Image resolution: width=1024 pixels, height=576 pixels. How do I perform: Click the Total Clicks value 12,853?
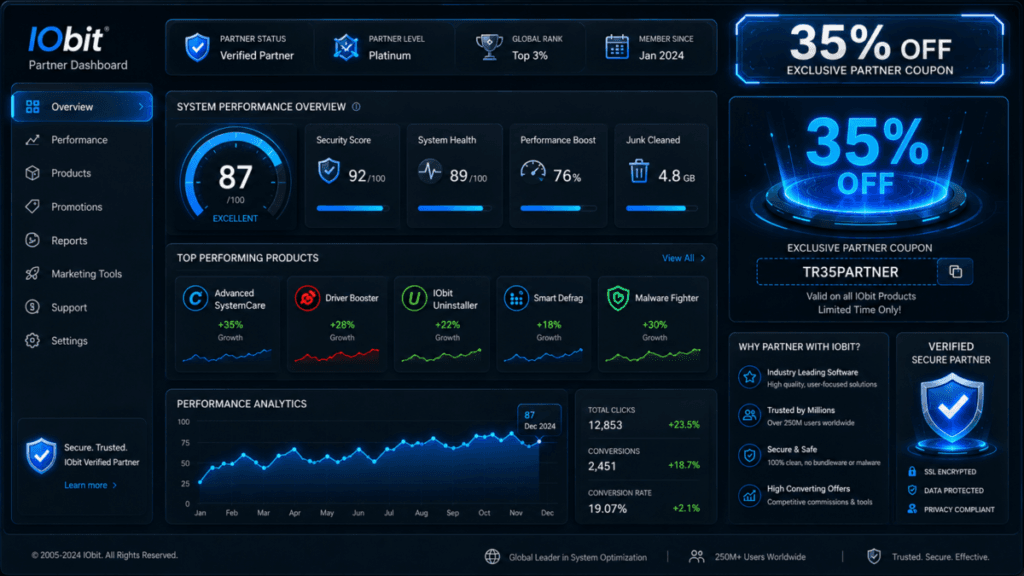605,425
